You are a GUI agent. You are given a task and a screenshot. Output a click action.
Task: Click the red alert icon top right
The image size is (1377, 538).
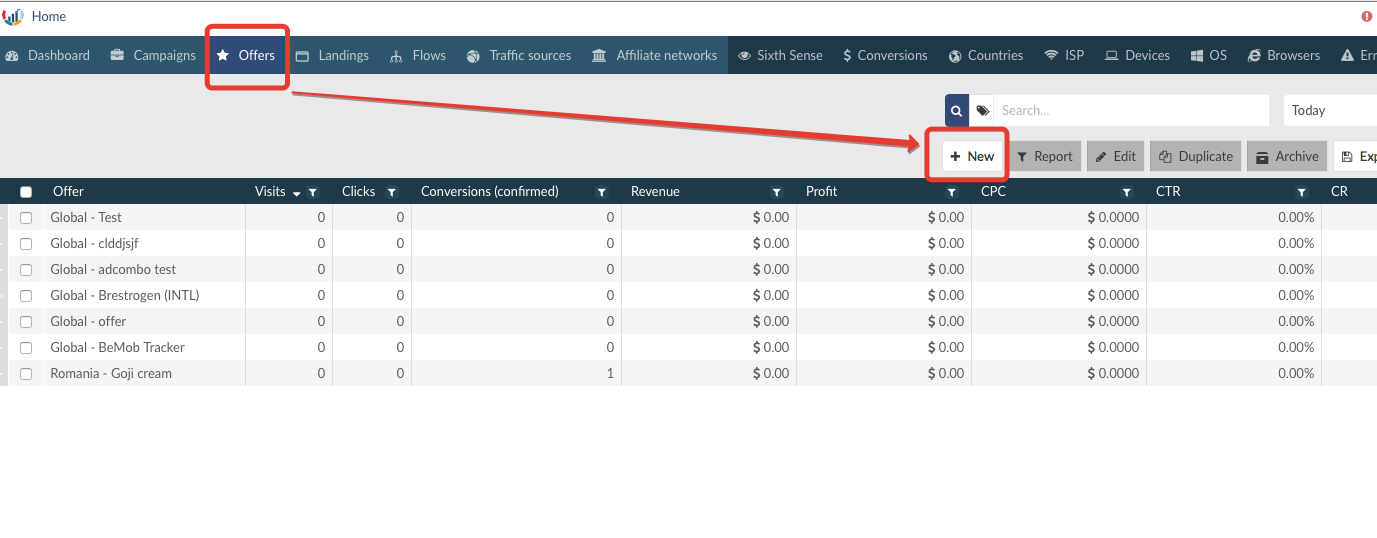(x=1367, y=17)
